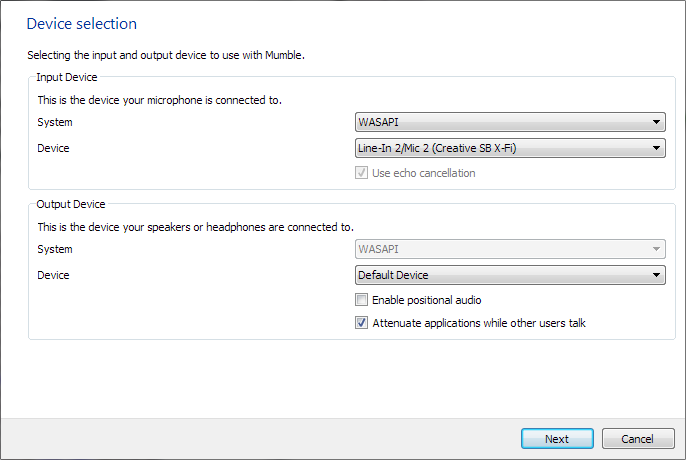This screenshot has width=686, height=460.
Task: Click the arrow on Line-In 2/Mic 2 combo
Action: click(x=656, y=148)
